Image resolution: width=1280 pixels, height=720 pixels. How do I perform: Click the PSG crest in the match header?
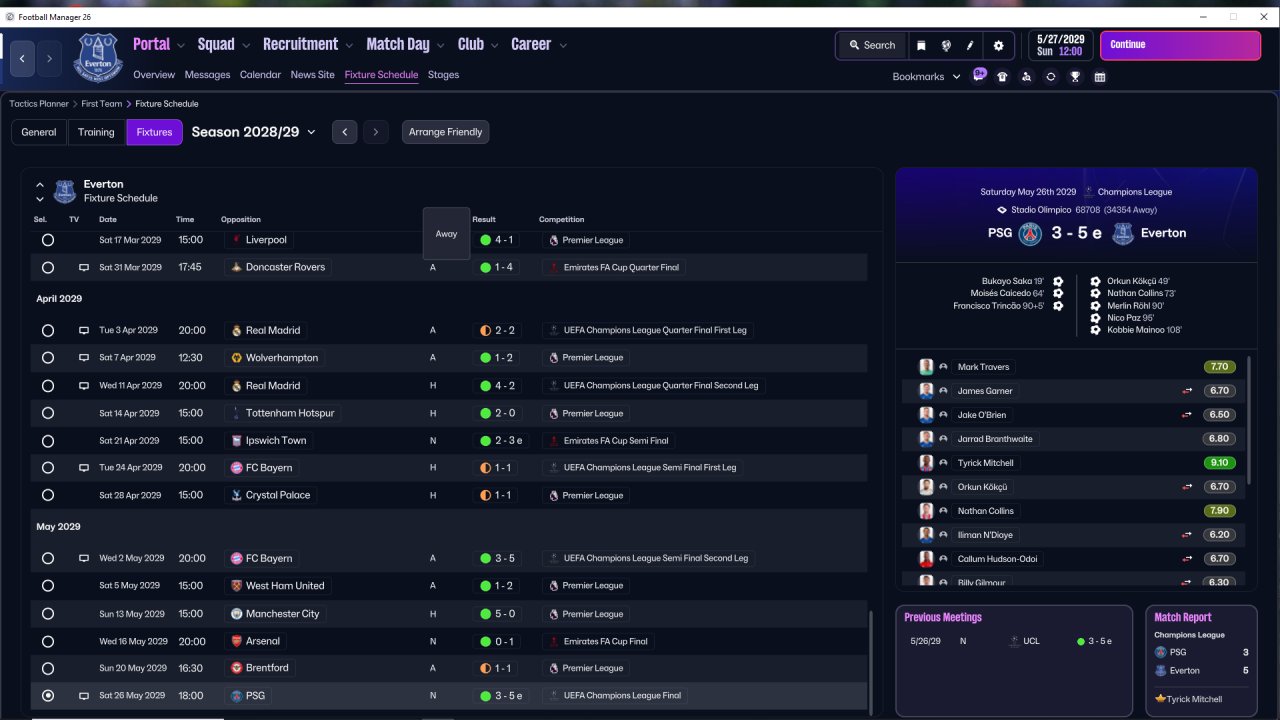tap(1030, 234)
